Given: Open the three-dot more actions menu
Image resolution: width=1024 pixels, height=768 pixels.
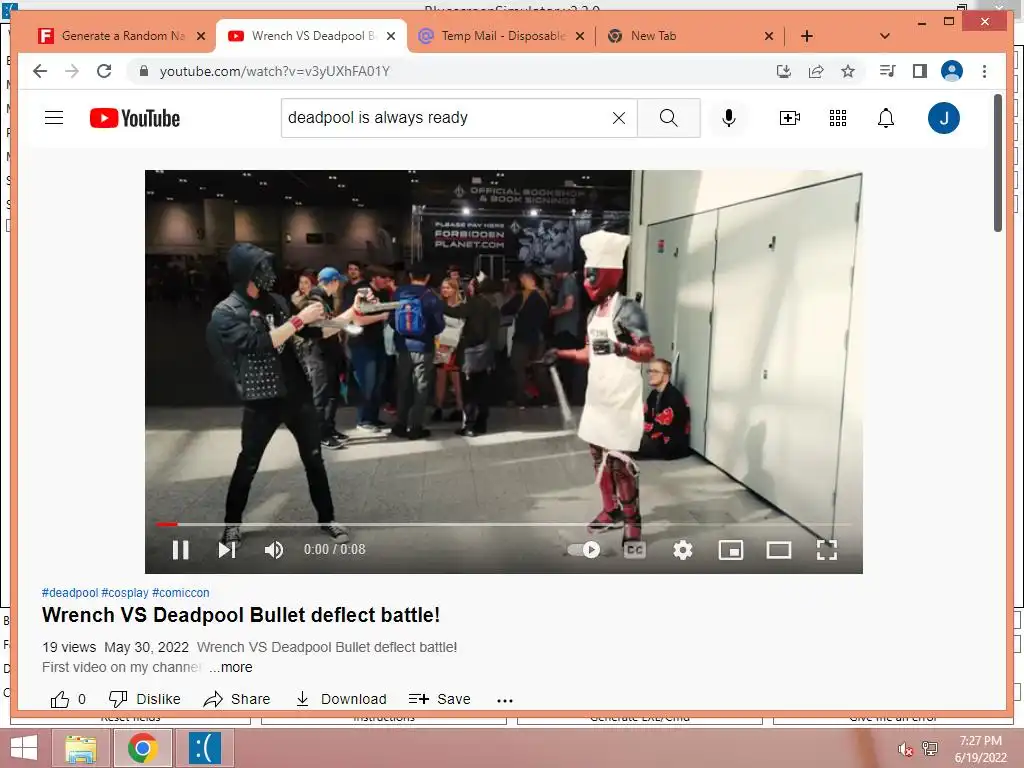Looking at the screenshot, I should click(505, 700).
